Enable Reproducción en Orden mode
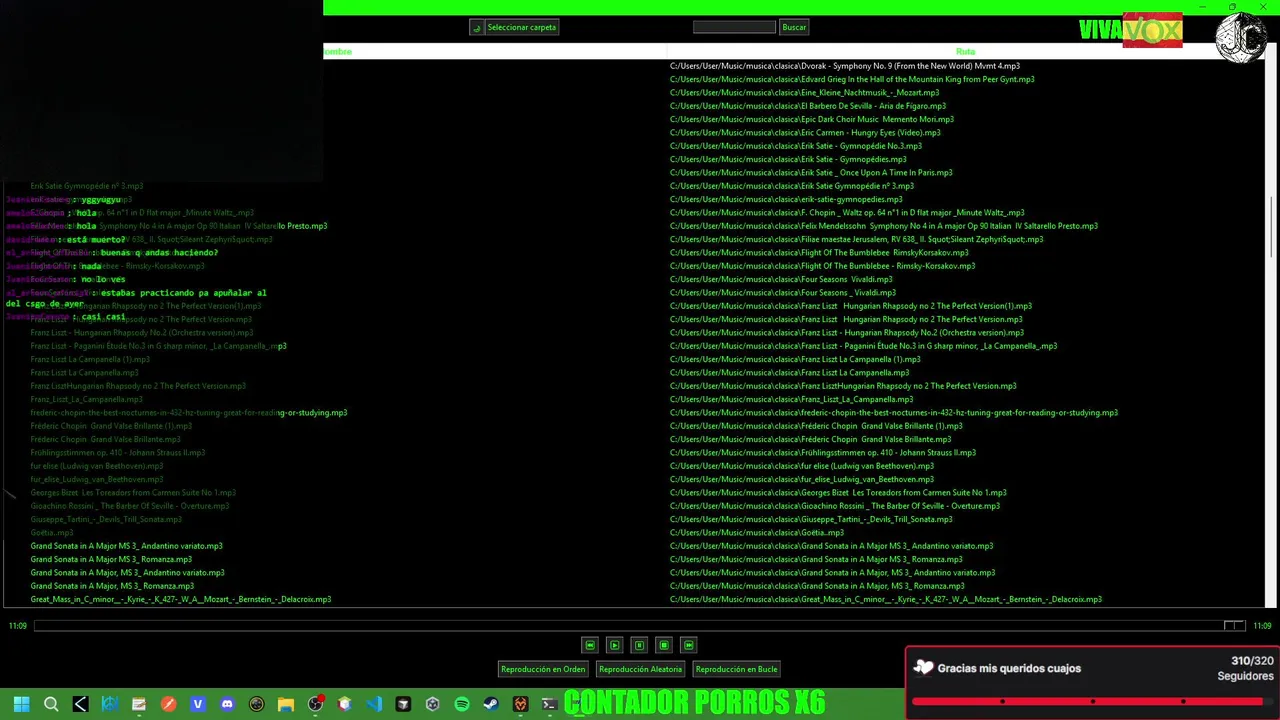 point(543,669)
